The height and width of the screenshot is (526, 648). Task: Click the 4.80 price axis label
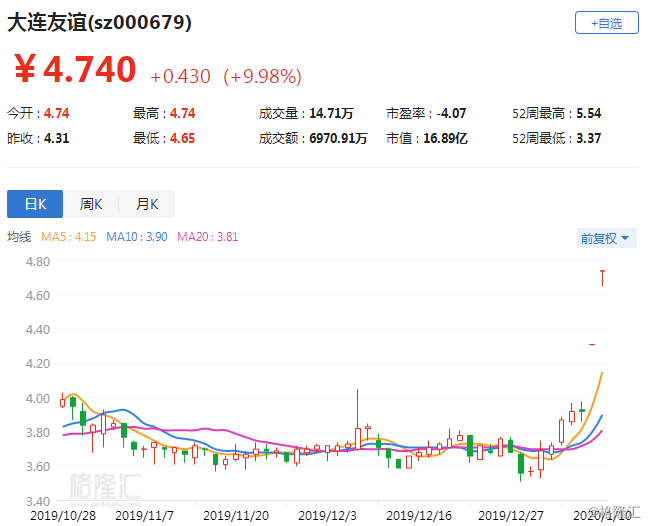click(x=37, y=261)
